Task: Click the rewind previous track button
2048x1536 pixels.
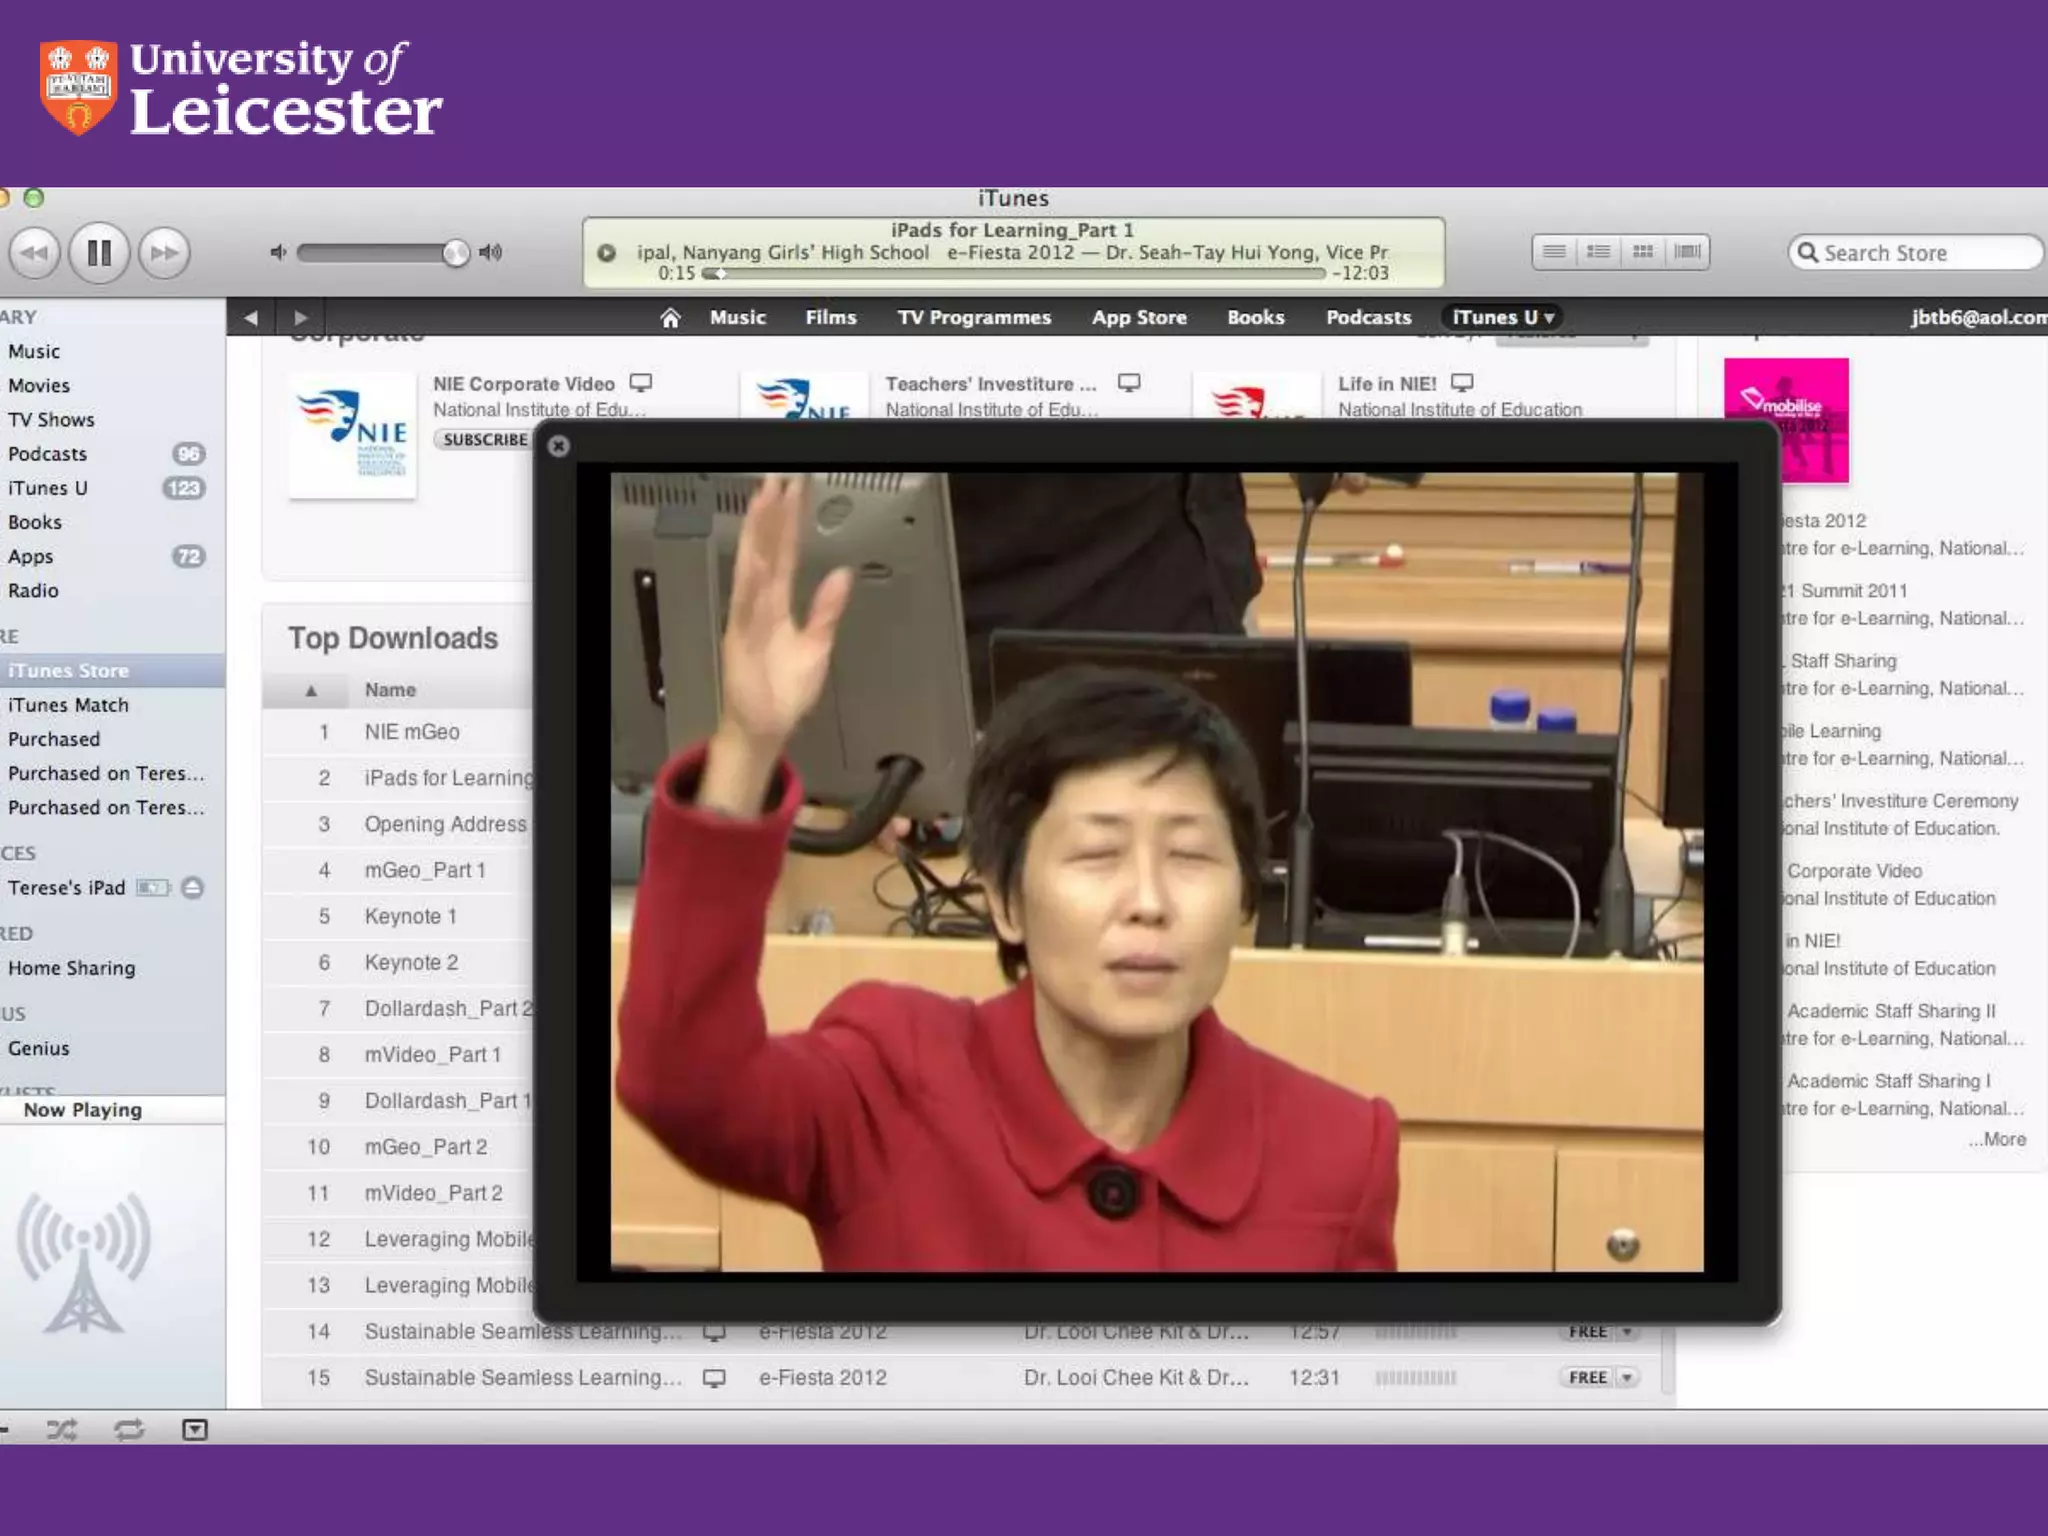Action: click(34, 253)
